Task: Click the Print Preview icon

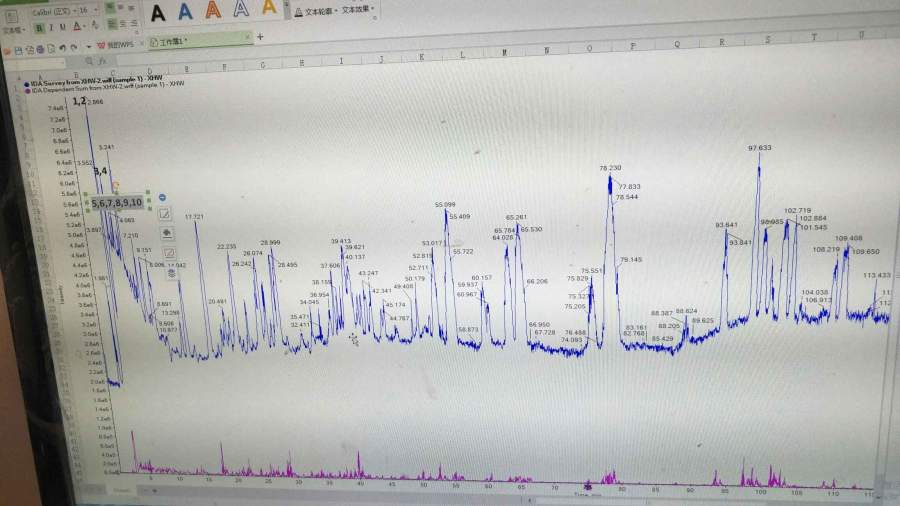Action: (x=51, y=49)
